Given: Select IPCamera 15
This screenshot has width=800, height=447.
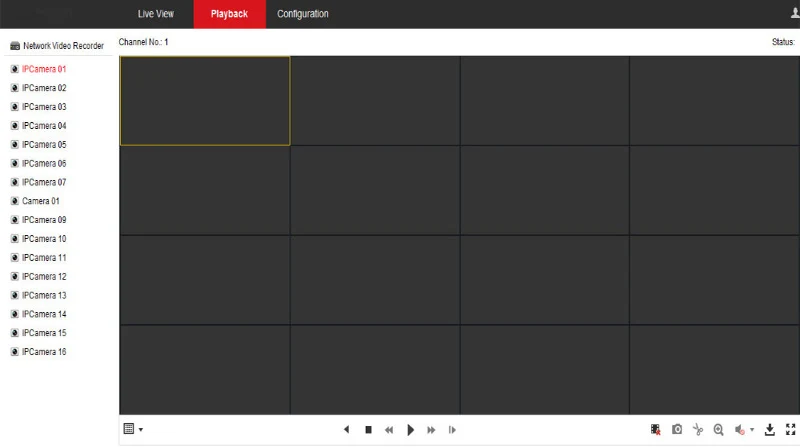Looking at the screenshot, I should click(x=44, y=333).
